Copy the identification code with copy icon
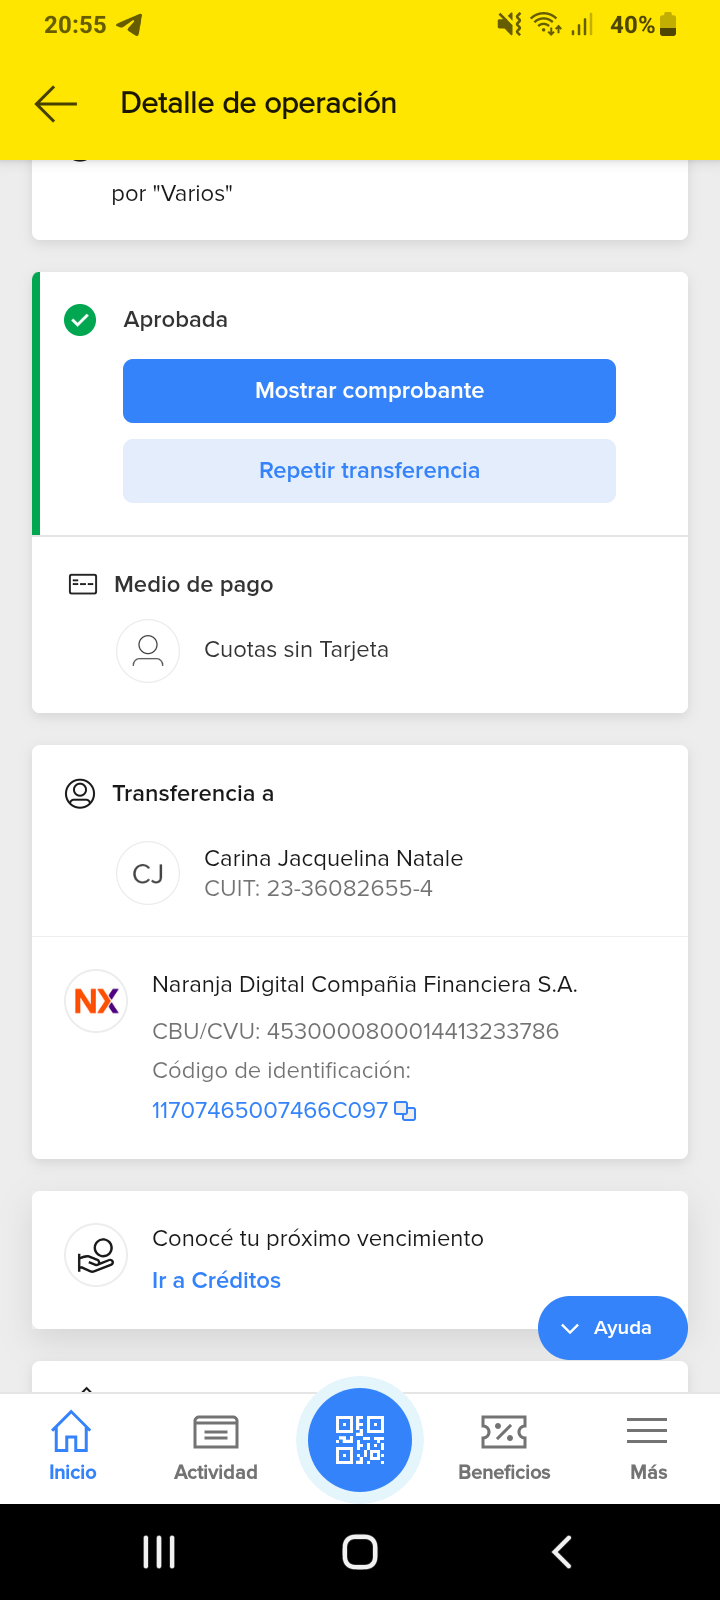This screenshot has height=1600, width=720. pos(405,1110)
